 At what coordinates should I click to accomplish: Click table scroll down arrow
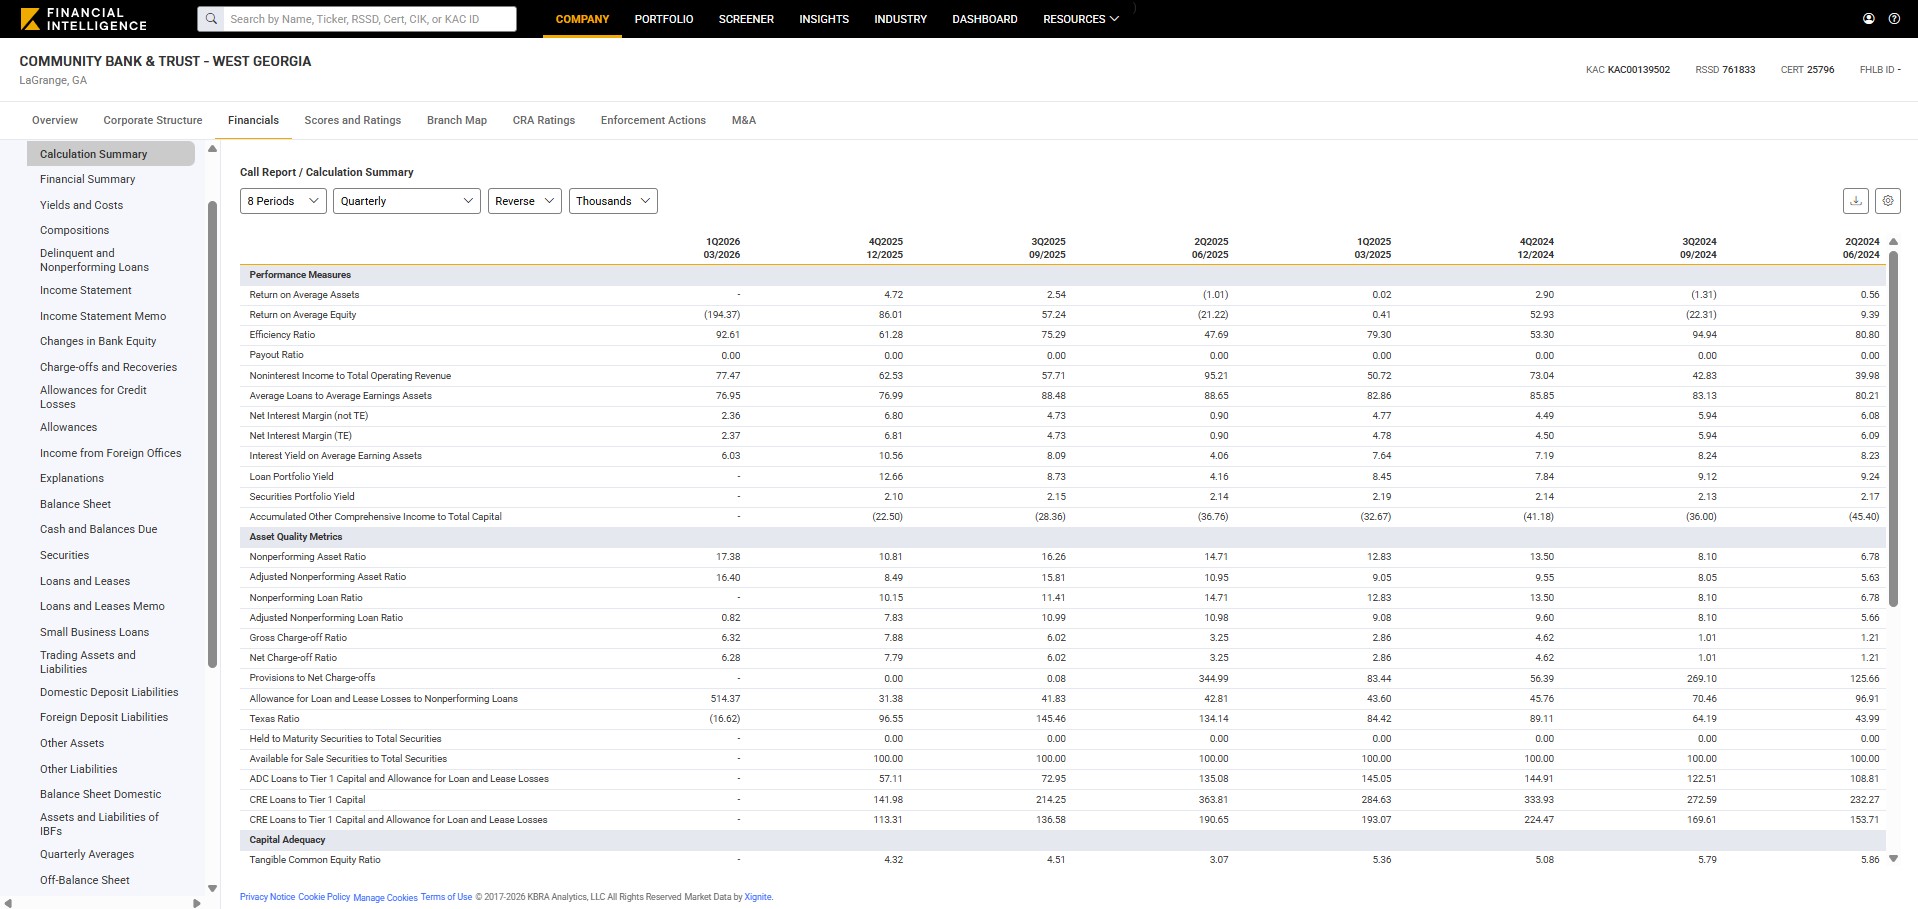pos(1893,858)
